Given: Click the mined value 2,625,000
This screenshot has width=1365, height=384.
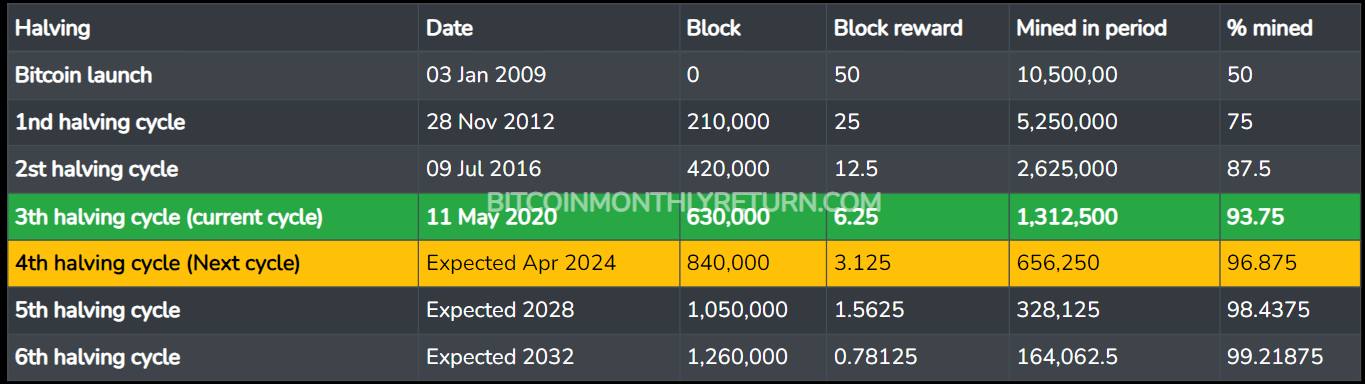Looking at the screenshot, I should [x=1067, y=169].
